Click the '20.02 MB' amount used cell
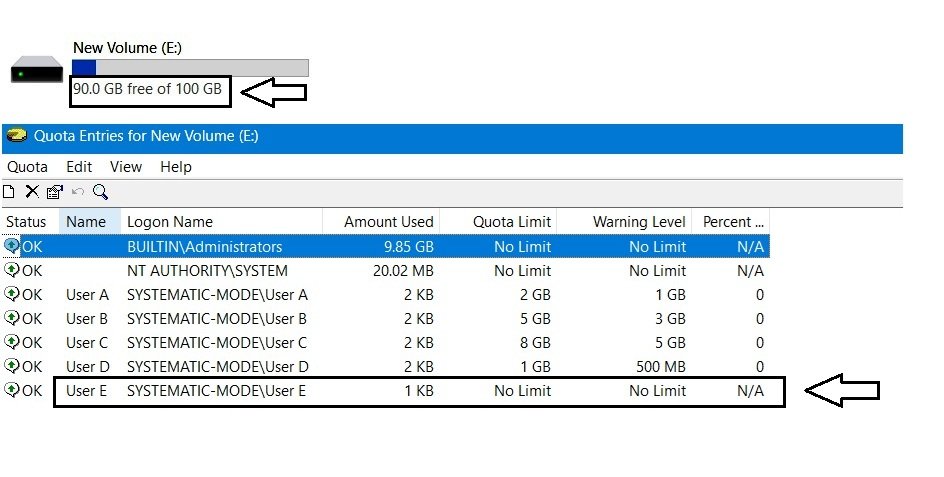Screen dimensions: 944x477 pyautogui.click(x=403, y=270)
